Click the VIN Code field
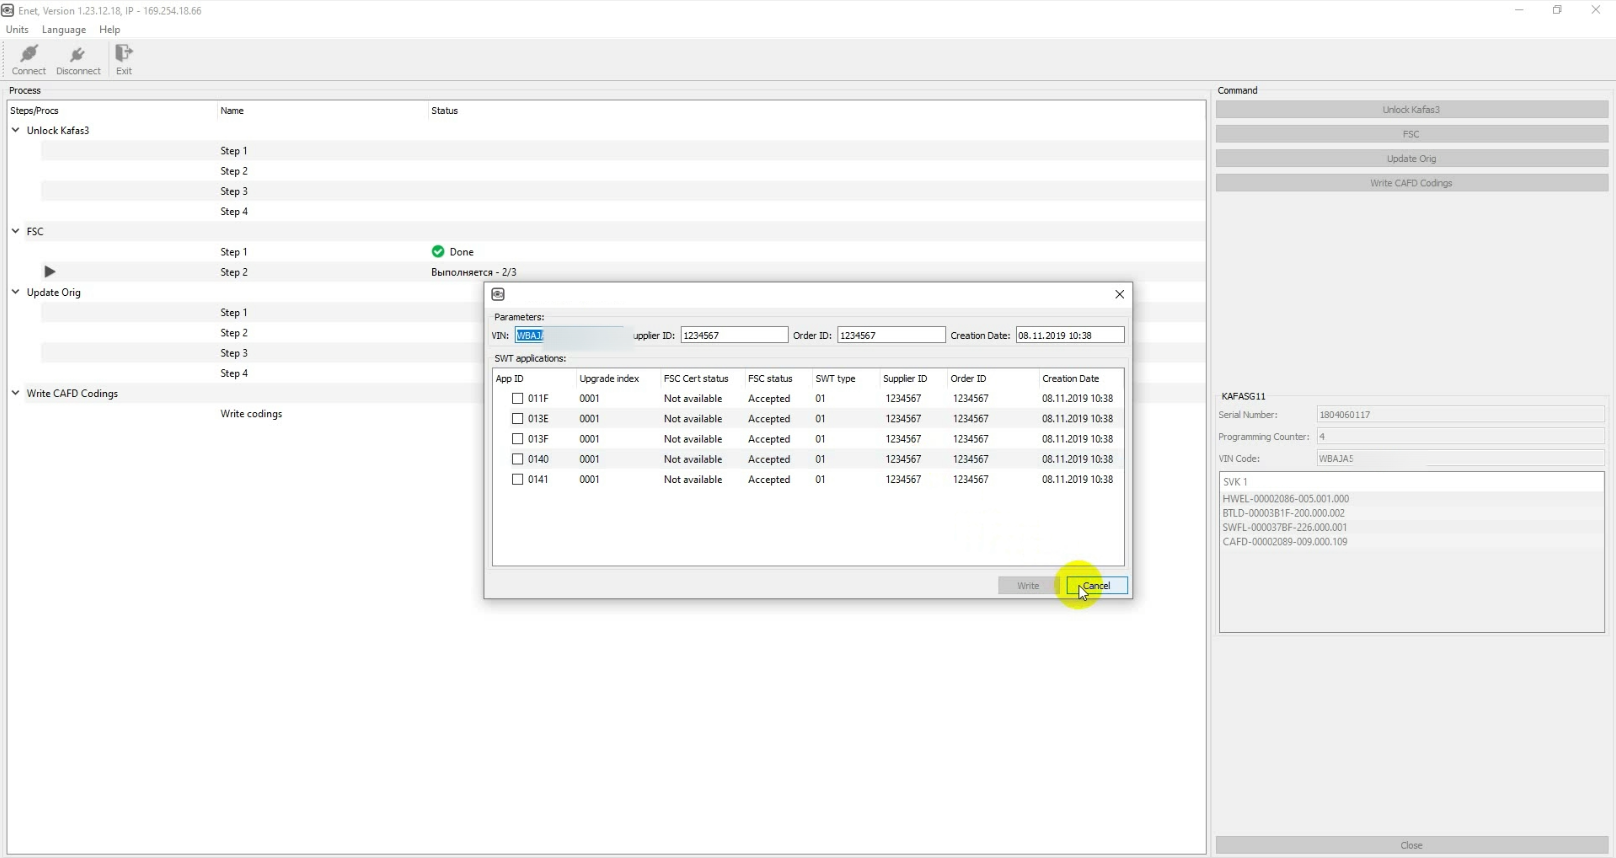 [1460, 458]
